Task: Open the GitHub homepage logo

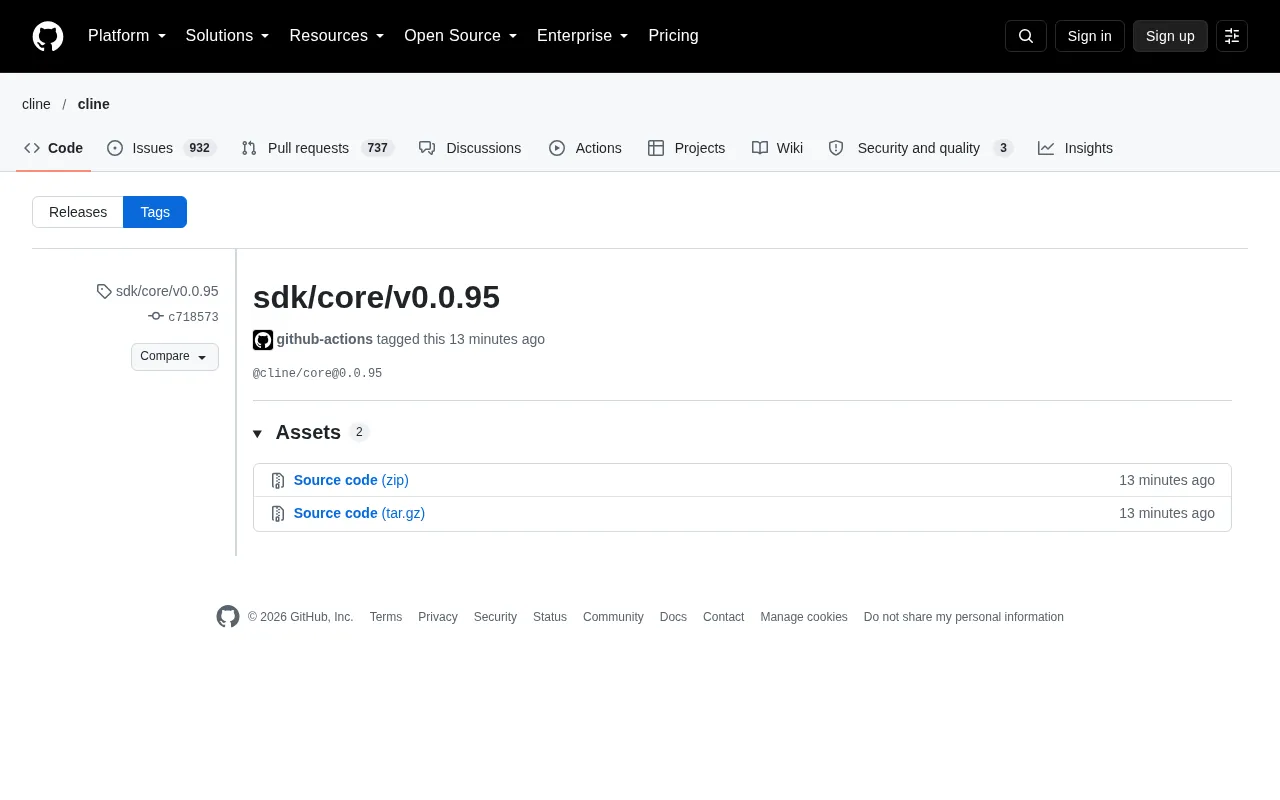Action: pyautogui.click(x=48, y=36)
